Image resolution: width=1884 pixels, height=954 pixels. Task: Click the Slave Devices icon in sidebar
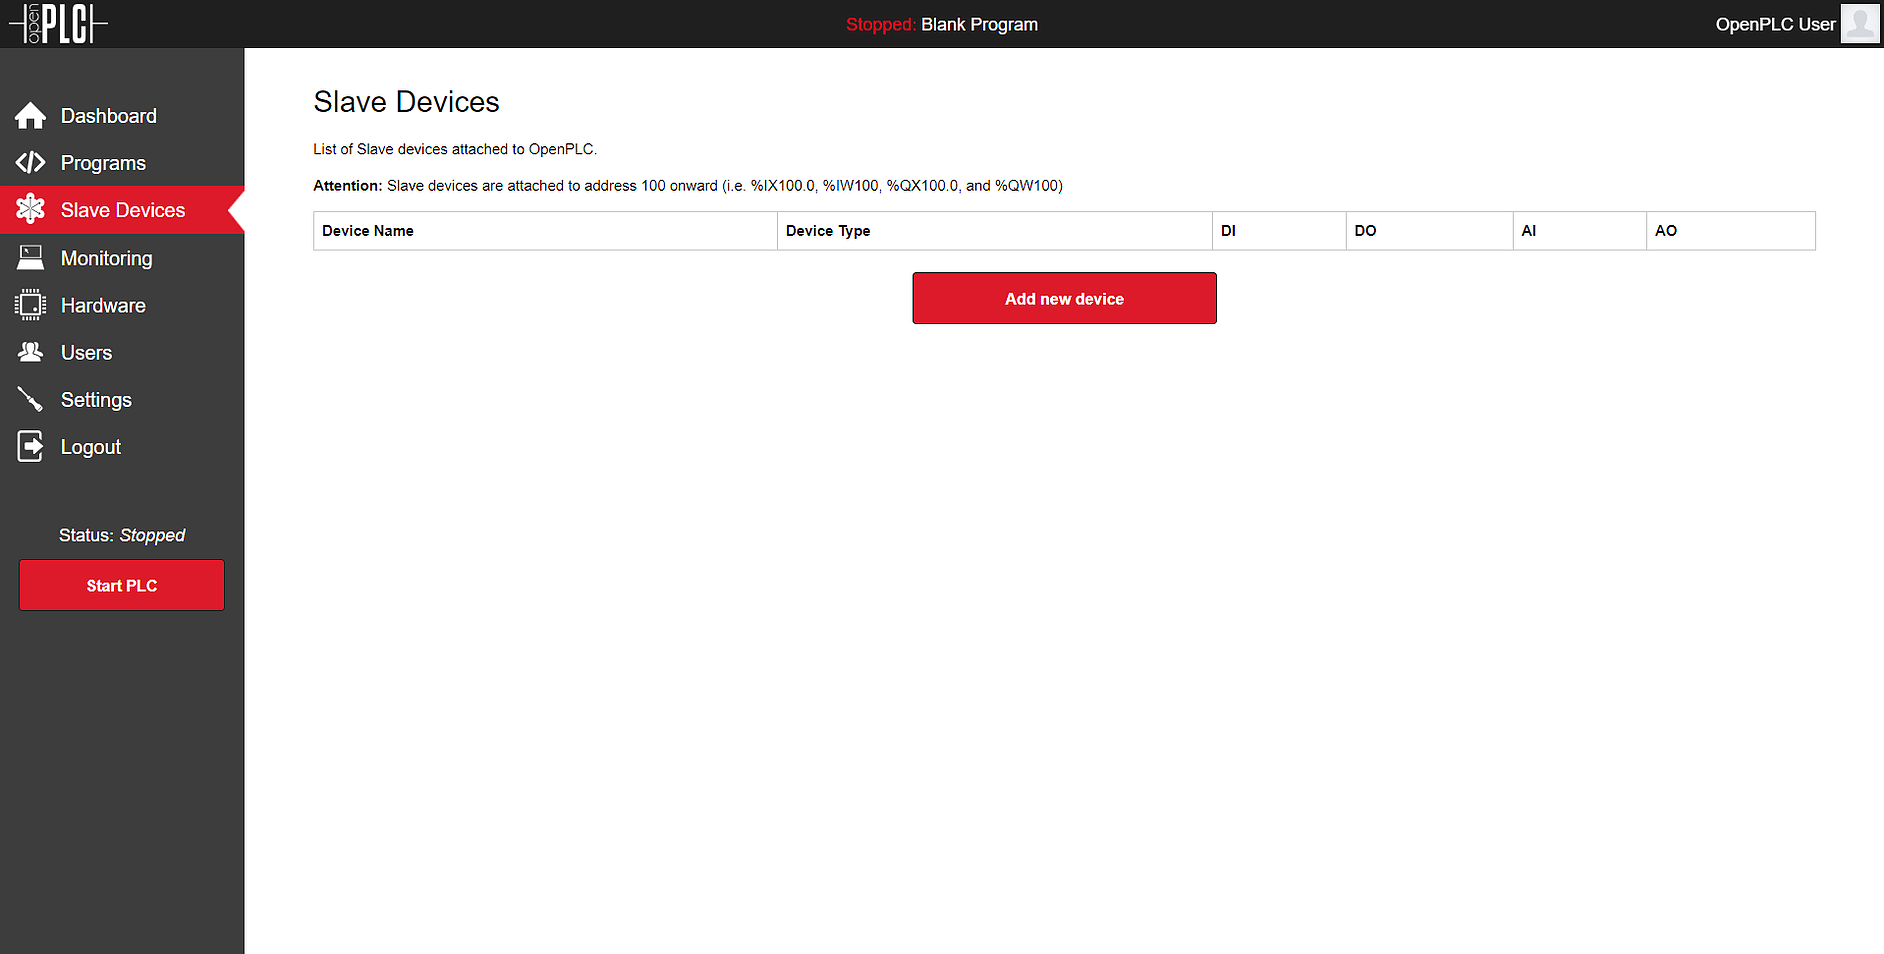(x=30, y=209)
